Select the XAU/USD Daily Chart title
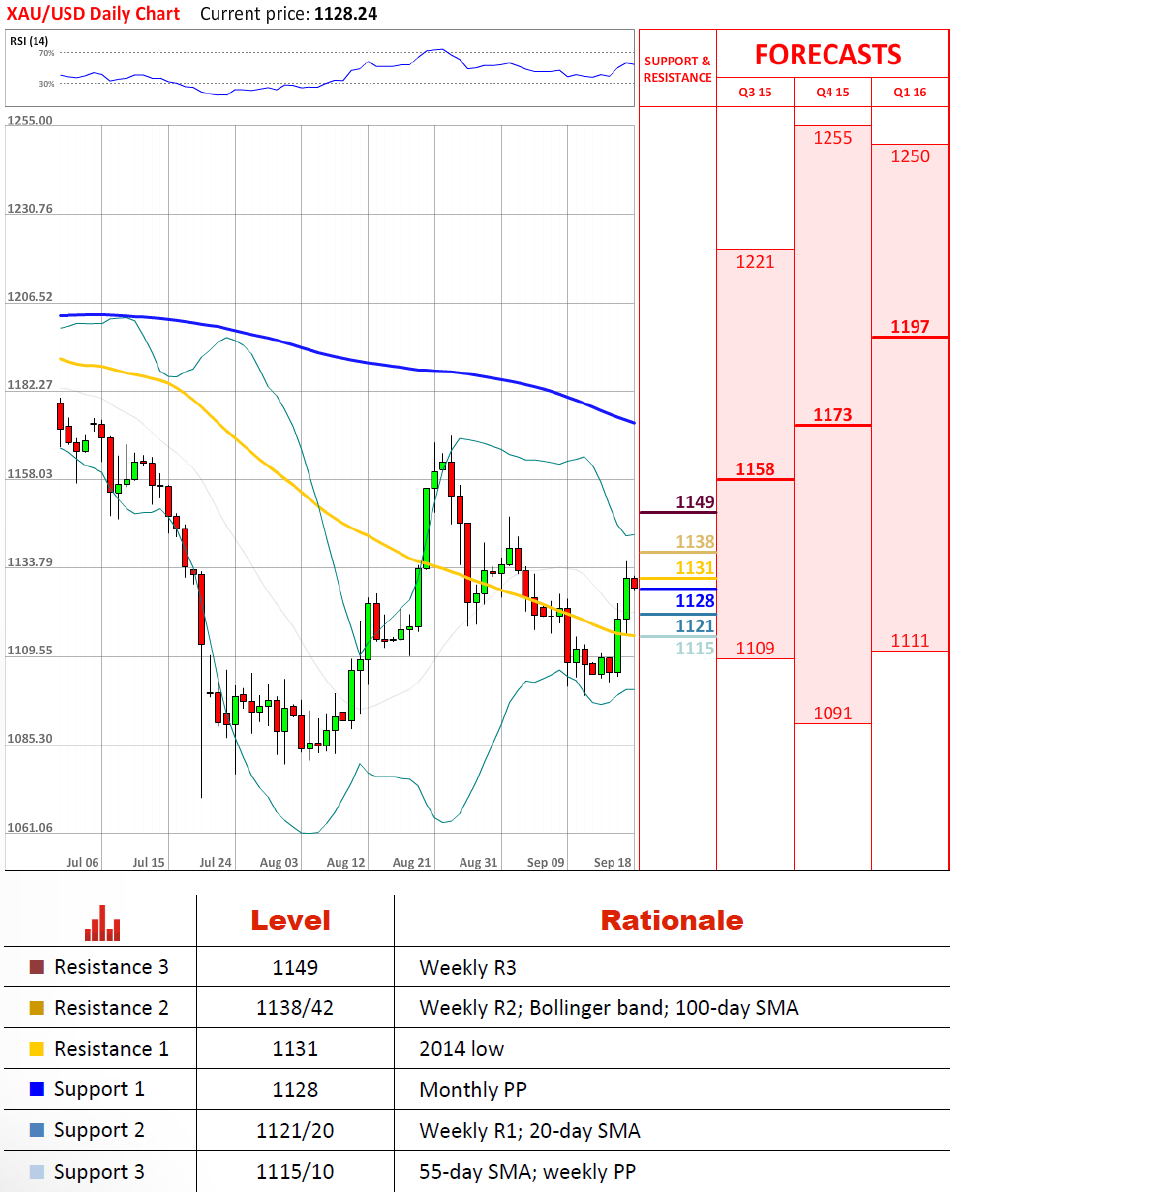1152x1192 pixels. tap(94, 14)
